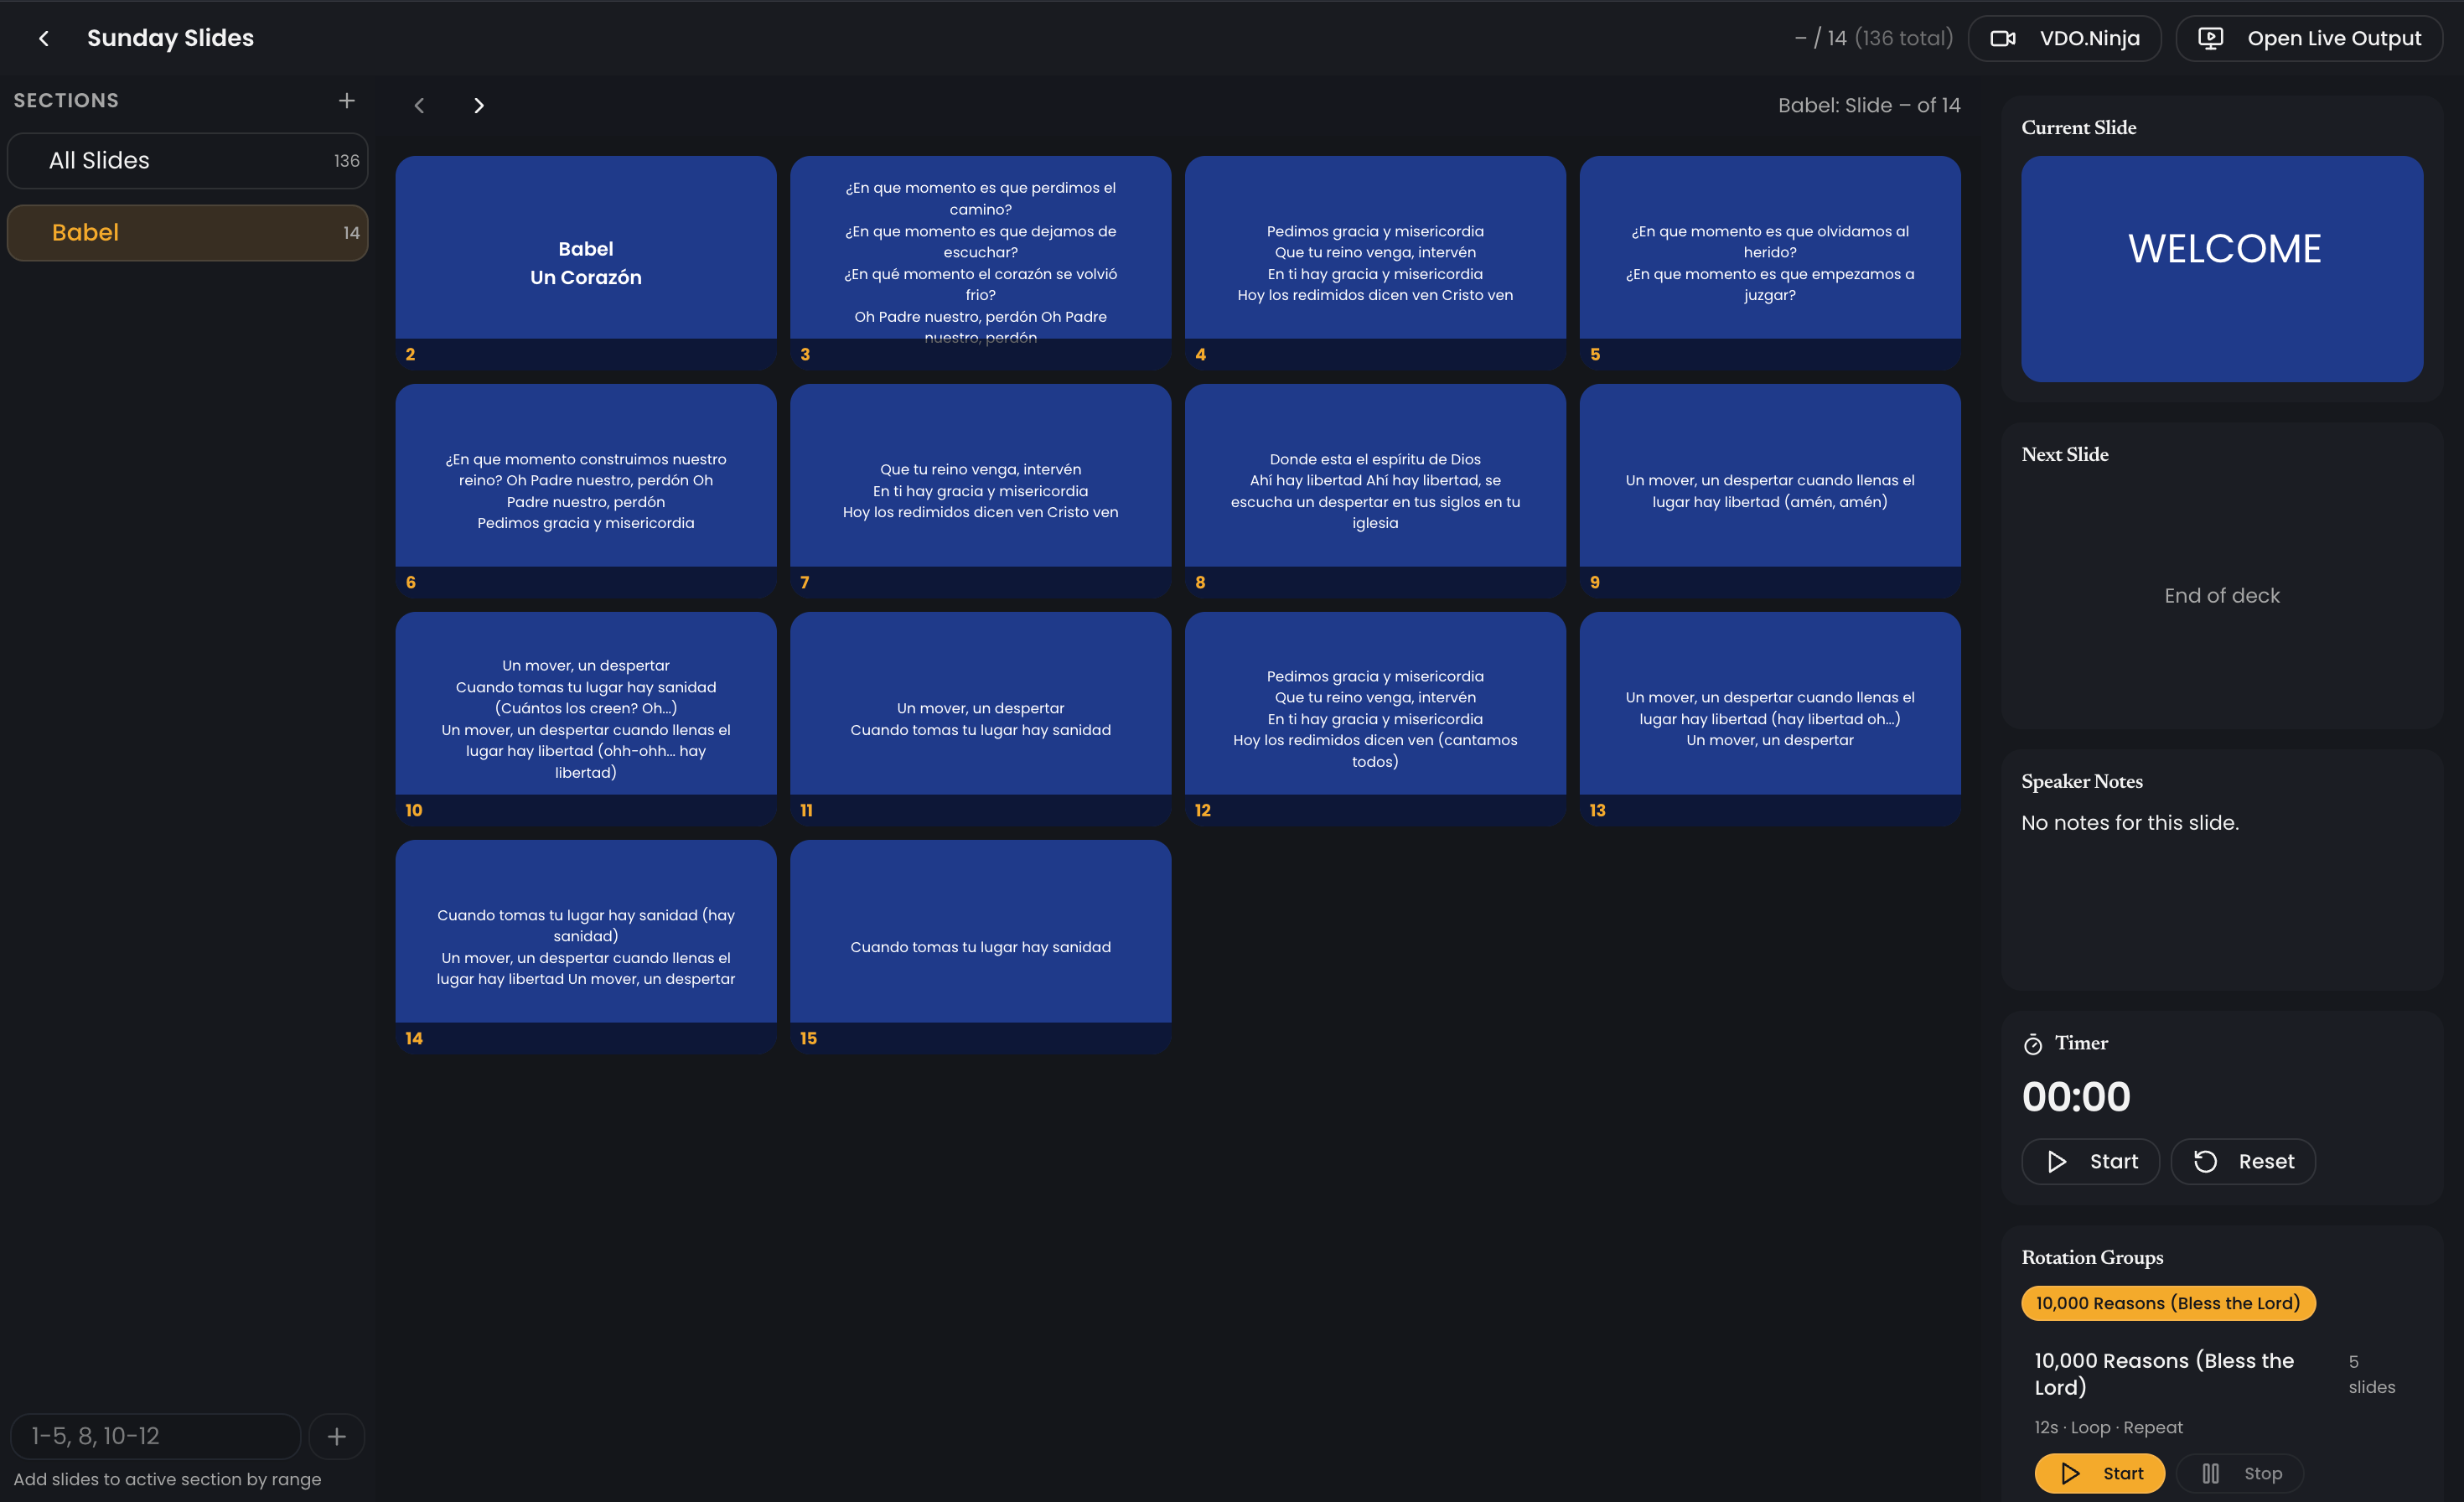This screenshot has height=1502, width=2464.
Task: Reset the timer
Action: point(2243,1161)
